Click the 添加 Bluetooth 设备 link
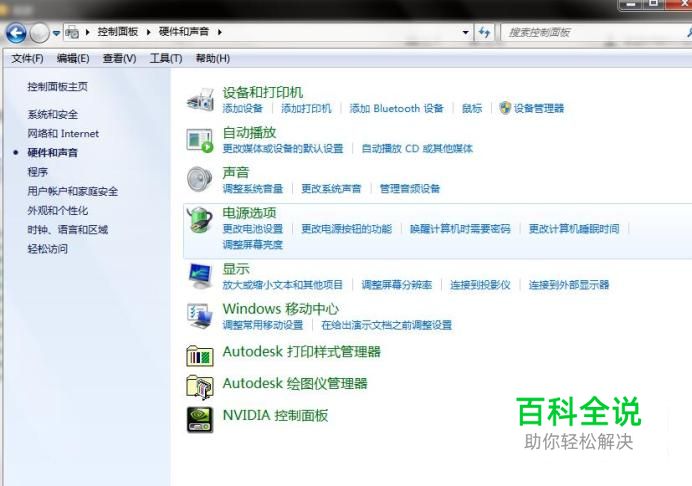Viewport: 692px width, 486px height. click(396, 108)
